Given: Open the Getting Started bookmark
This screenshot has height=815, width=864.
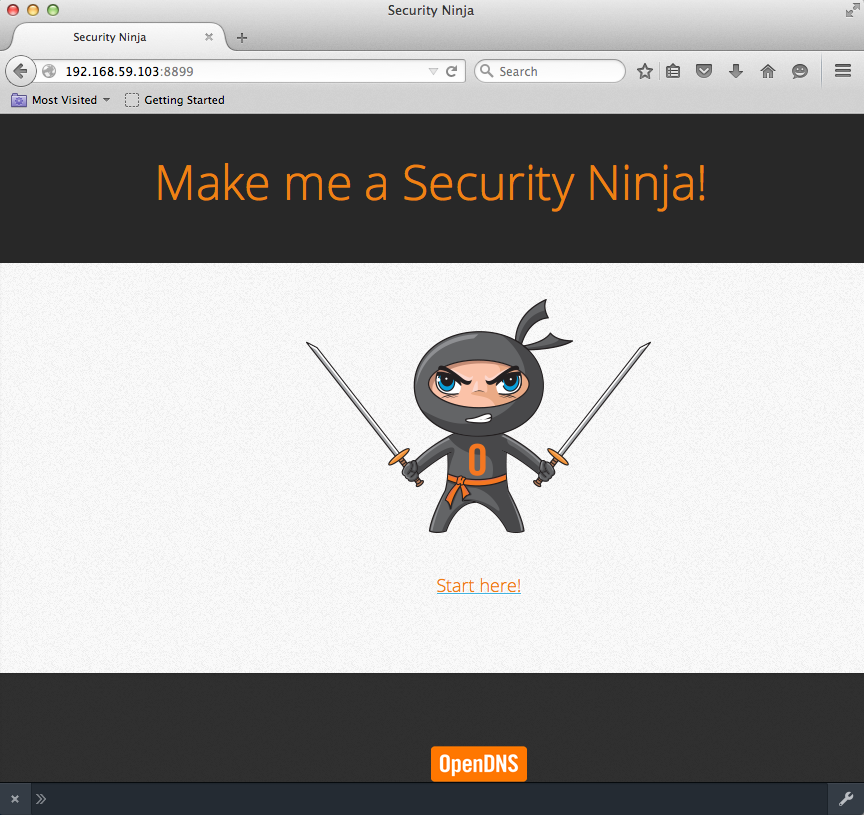Looking at the screenshot, I should 175,100.
